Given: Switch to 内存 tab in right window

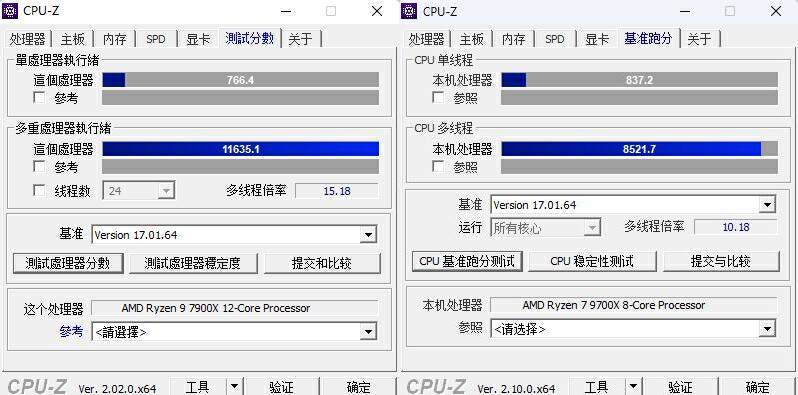Looking at the screenshot, I should click(513, 39).
